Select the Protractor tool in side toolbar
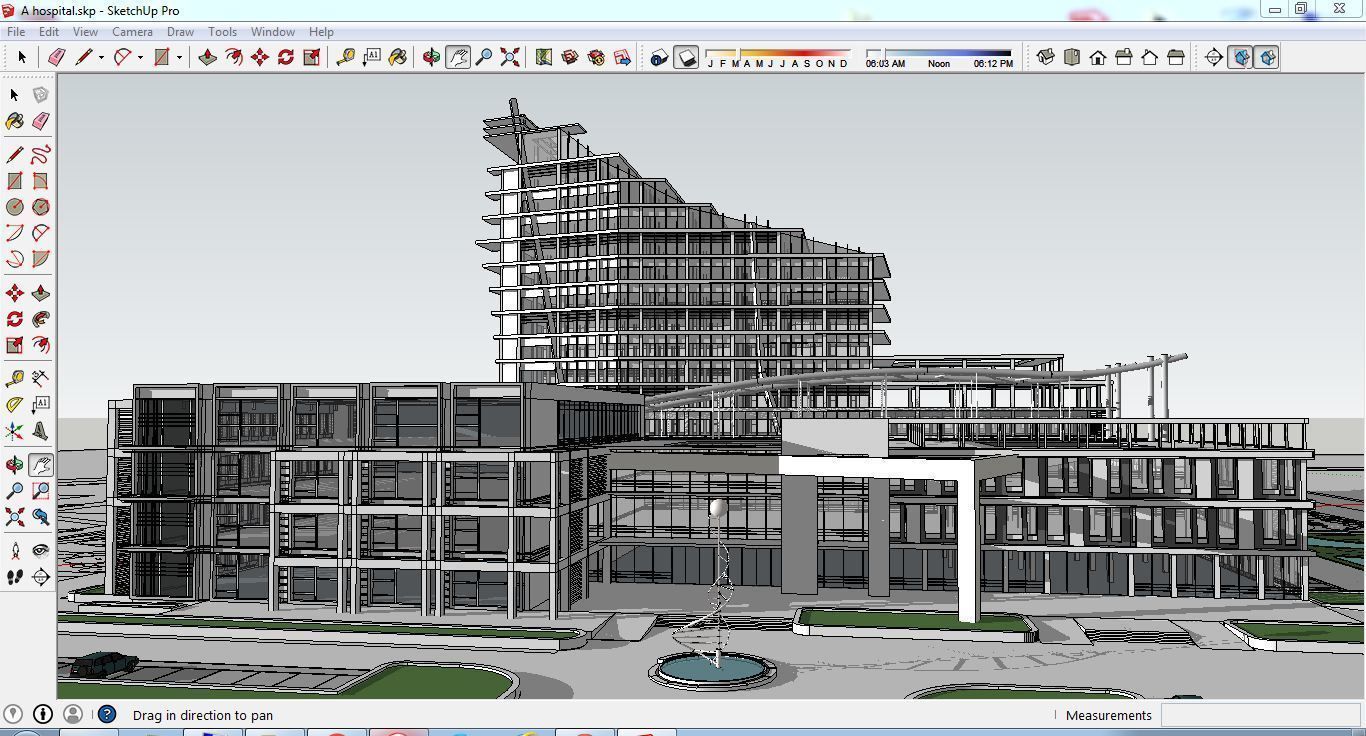 point(15,405)
